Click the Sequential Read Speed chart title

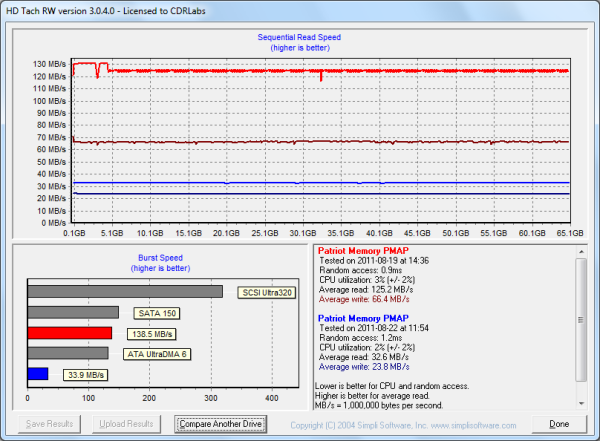point(299,37)
